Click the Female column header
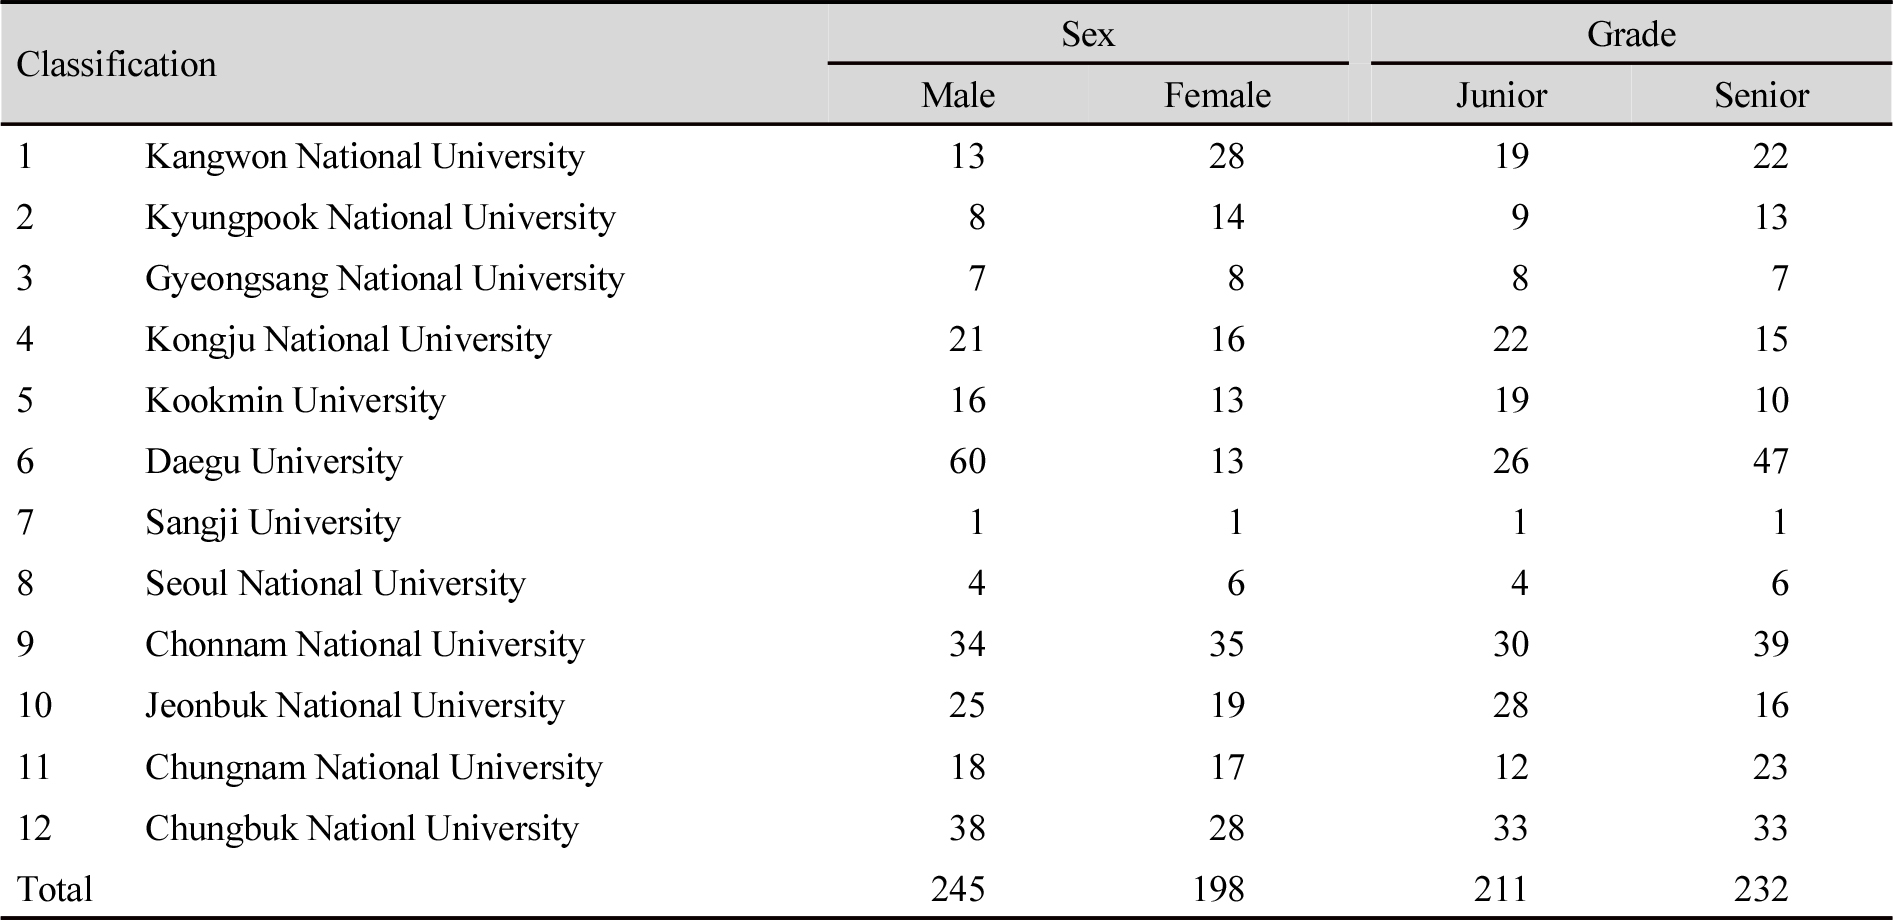1893x920 pixels. 1217,95
